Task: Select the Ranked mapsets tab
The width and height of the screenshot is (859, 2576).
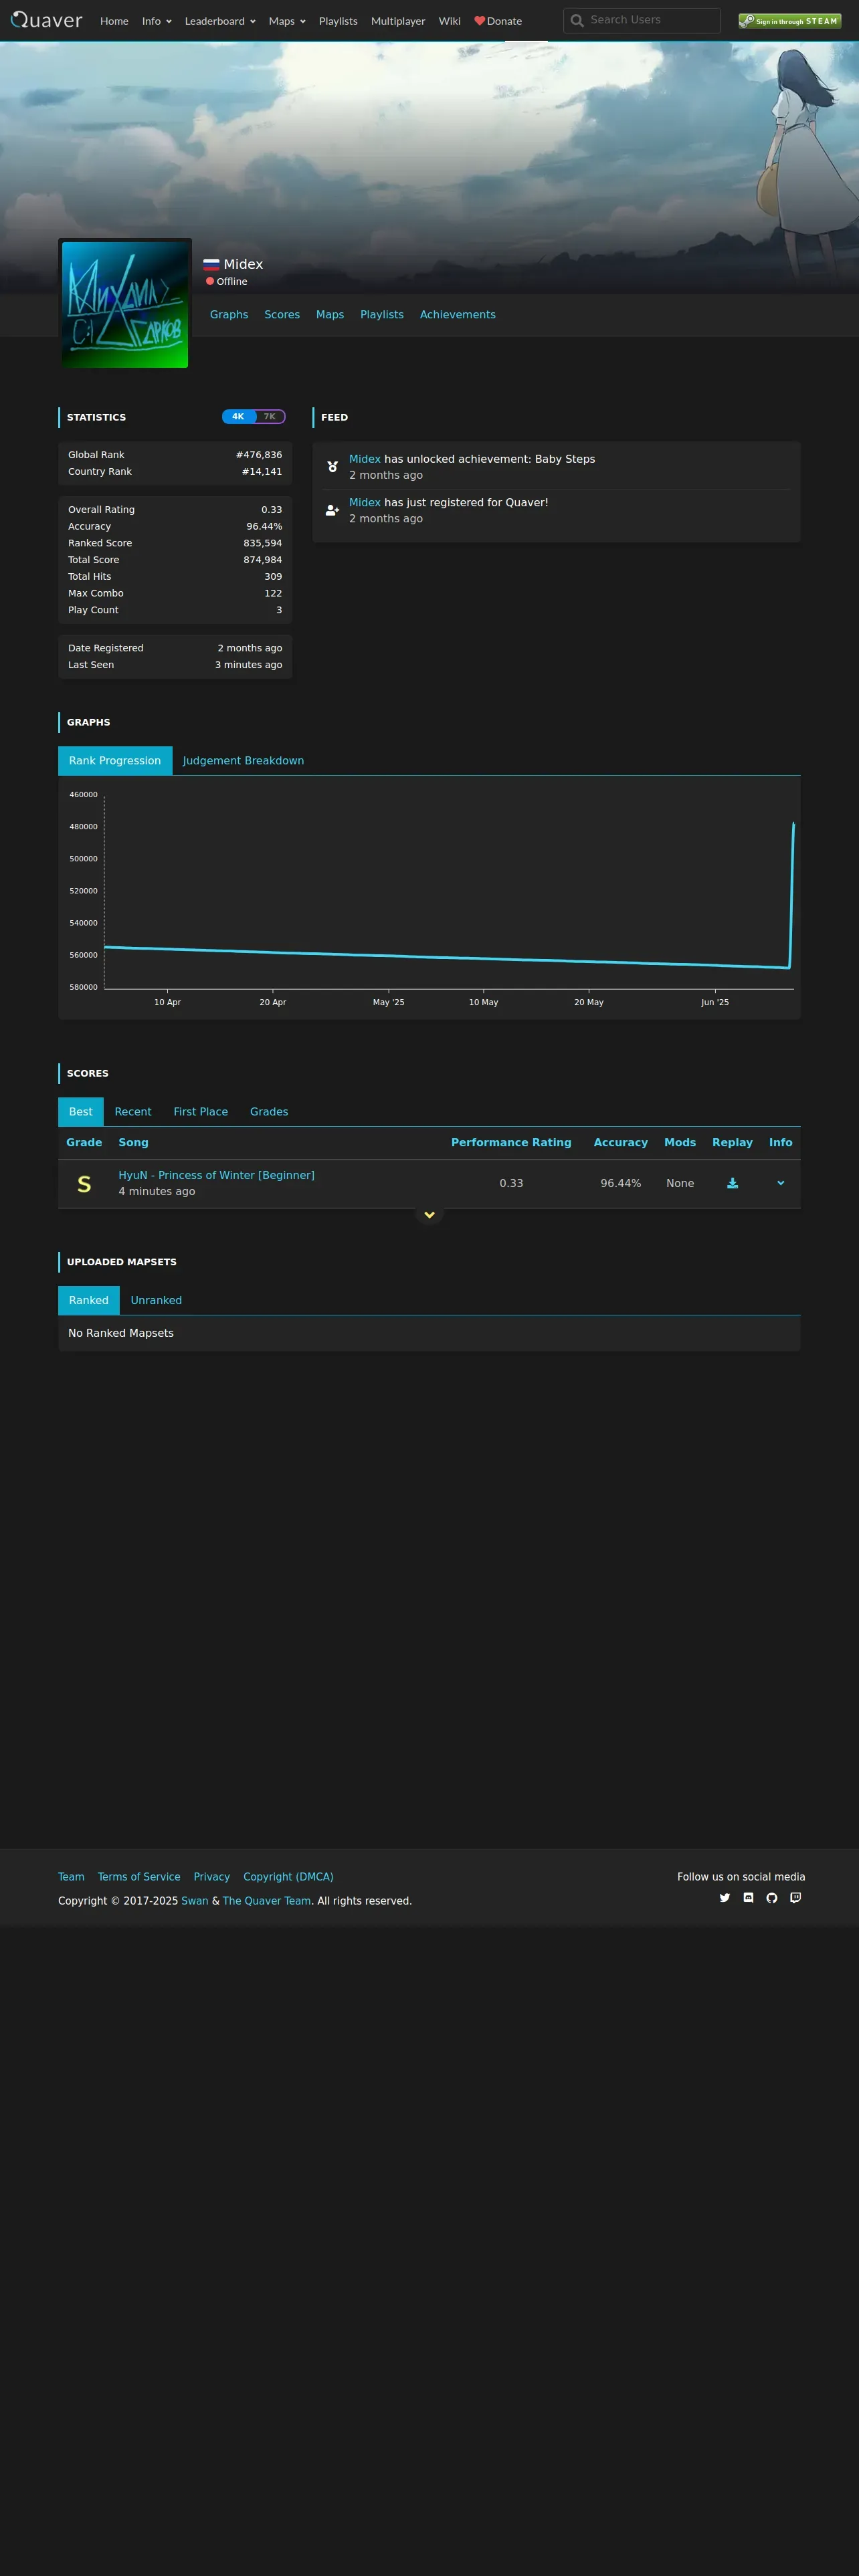Action: click(x=89, y=1301)
